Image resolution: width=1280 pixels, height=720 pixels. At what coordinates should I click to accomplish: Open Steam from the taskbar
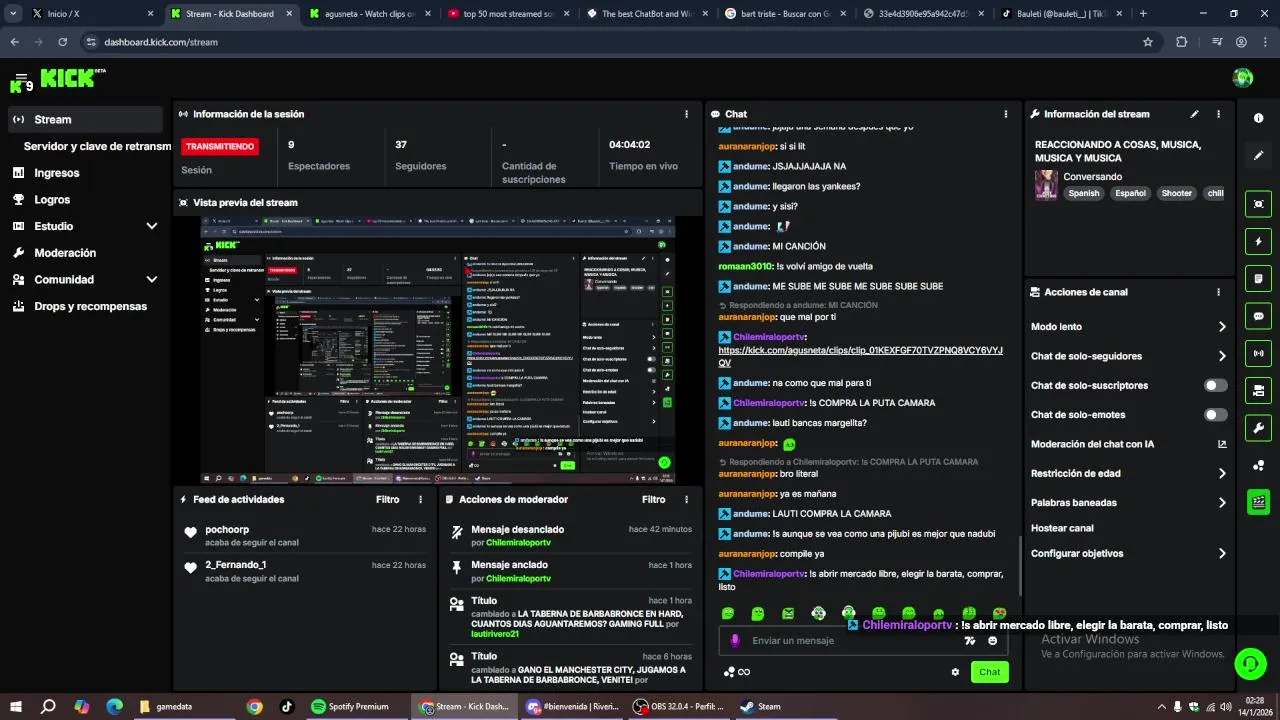tap(760, 706)
